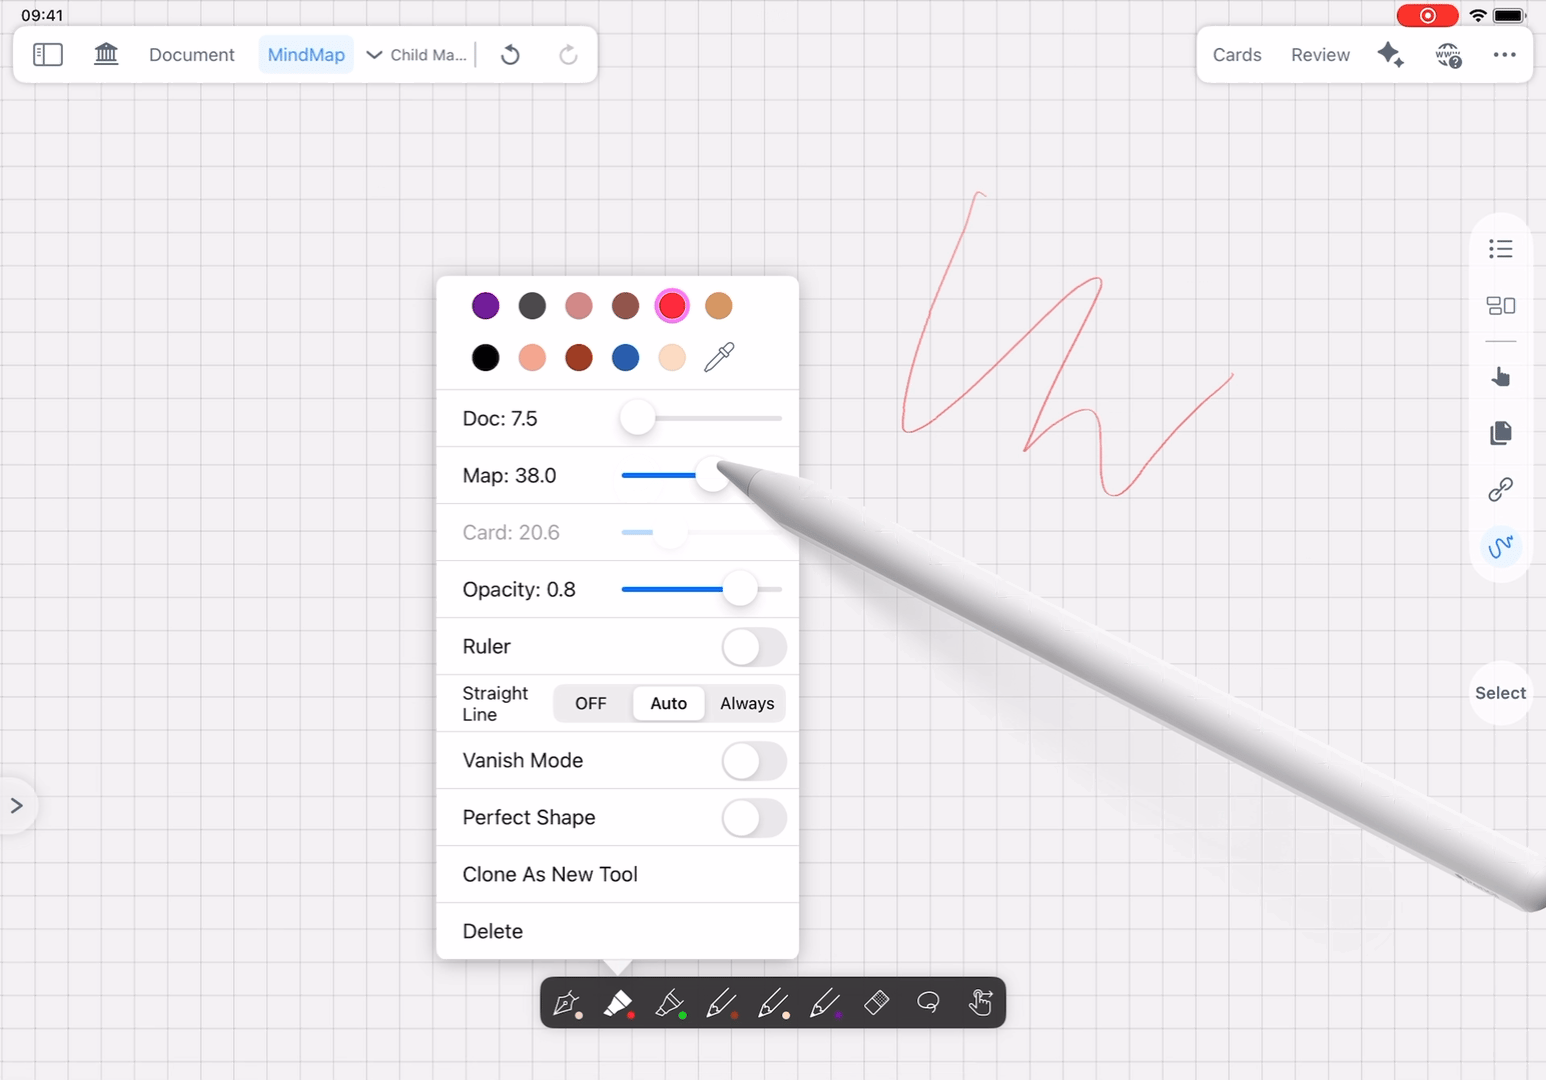The width and height of the screenshot is (1546, 1080).
Task: Open the three-dots more options menu
Action: click(x=1504, y=54)
